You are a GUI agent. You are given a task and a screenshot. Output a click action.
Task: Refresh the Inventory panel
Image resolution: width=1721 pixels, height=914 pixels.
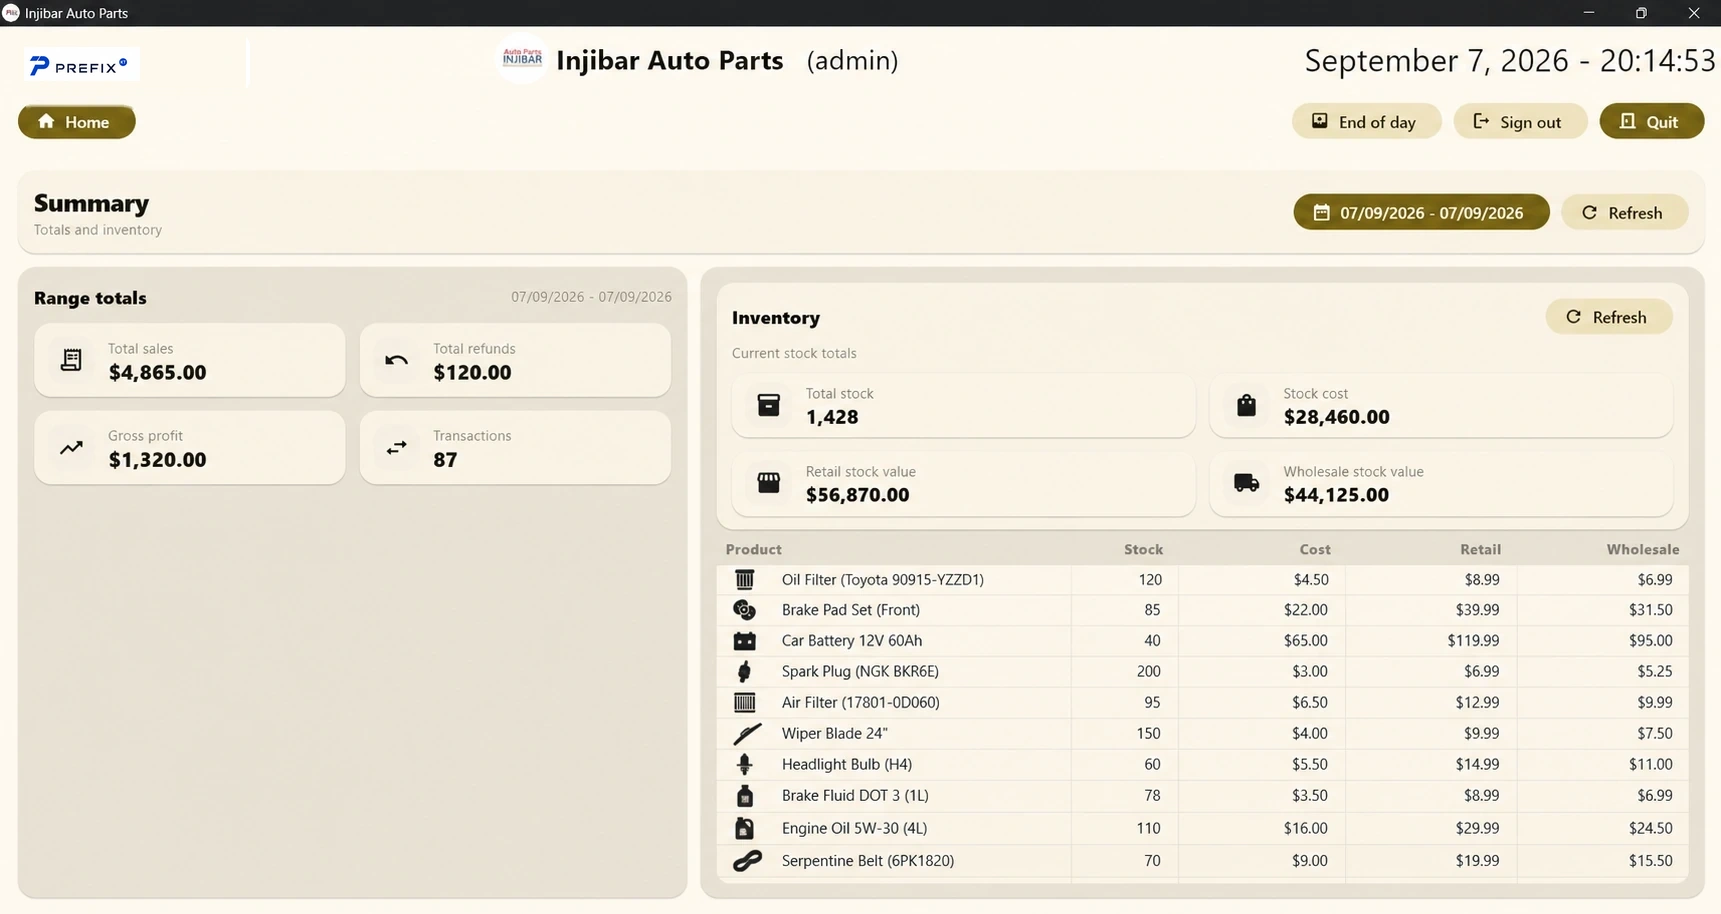pos(1608,317)
